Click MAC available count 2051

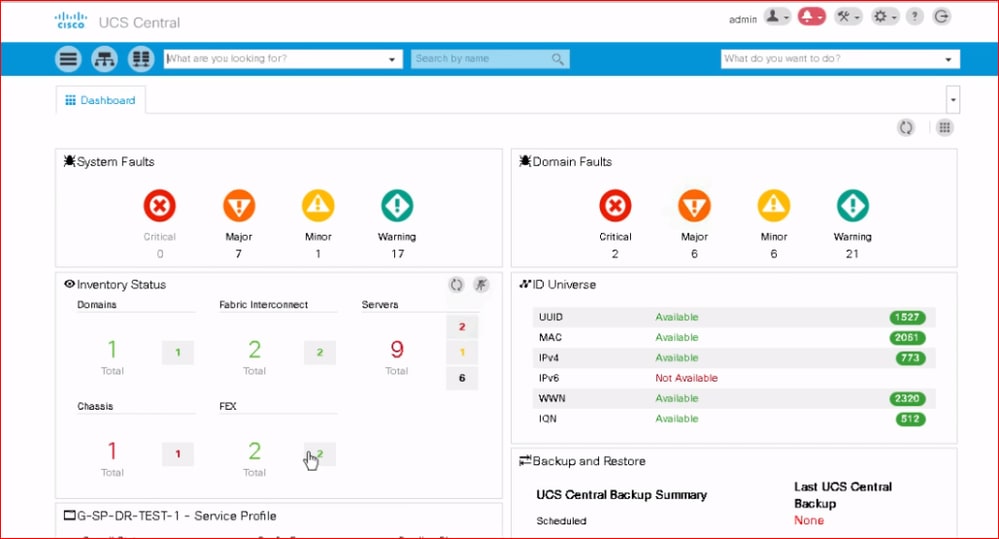(907, 338)
